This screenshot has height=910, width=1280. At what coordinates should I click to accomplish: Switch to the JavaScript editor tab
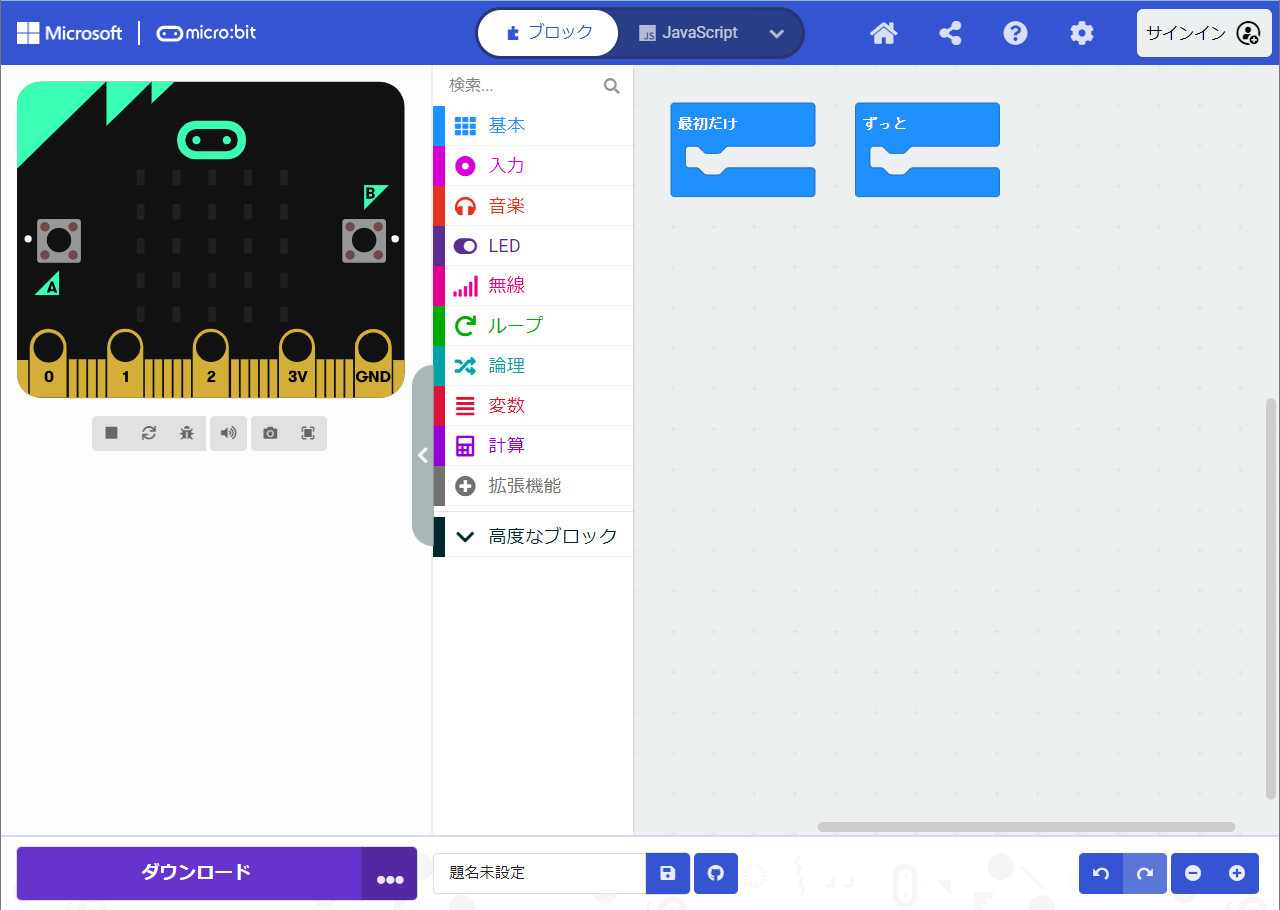688,33
